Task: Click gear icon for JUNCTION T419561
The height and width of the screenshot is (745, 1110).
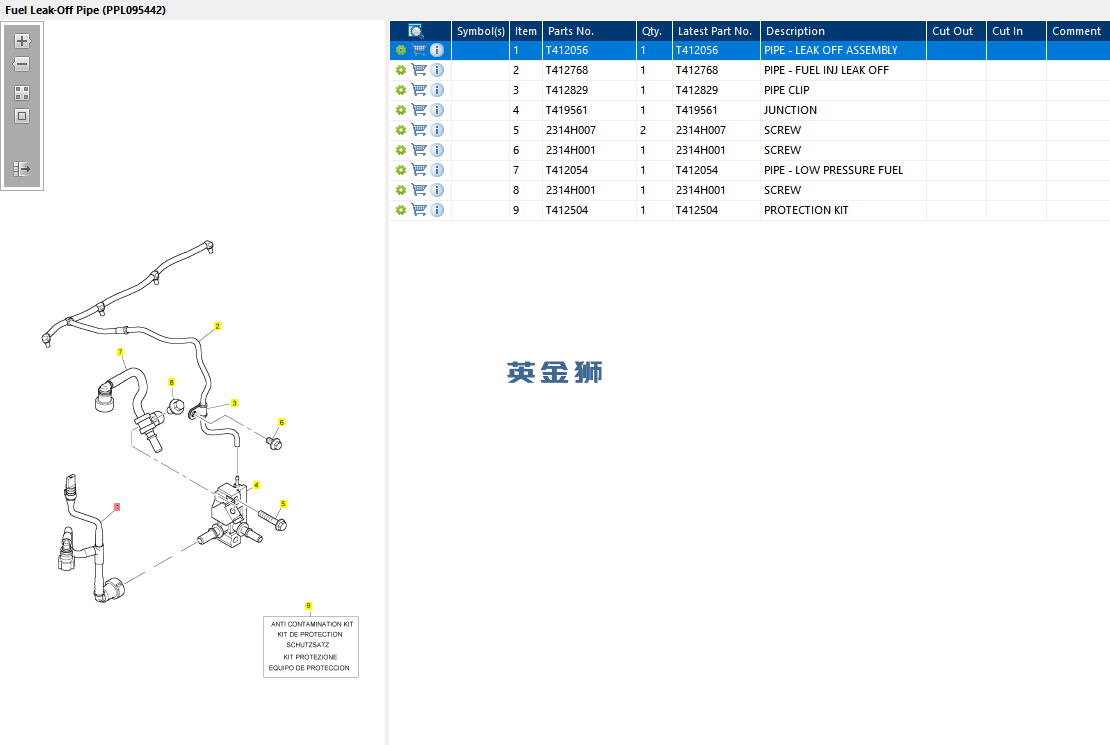Action: point(401,110)
